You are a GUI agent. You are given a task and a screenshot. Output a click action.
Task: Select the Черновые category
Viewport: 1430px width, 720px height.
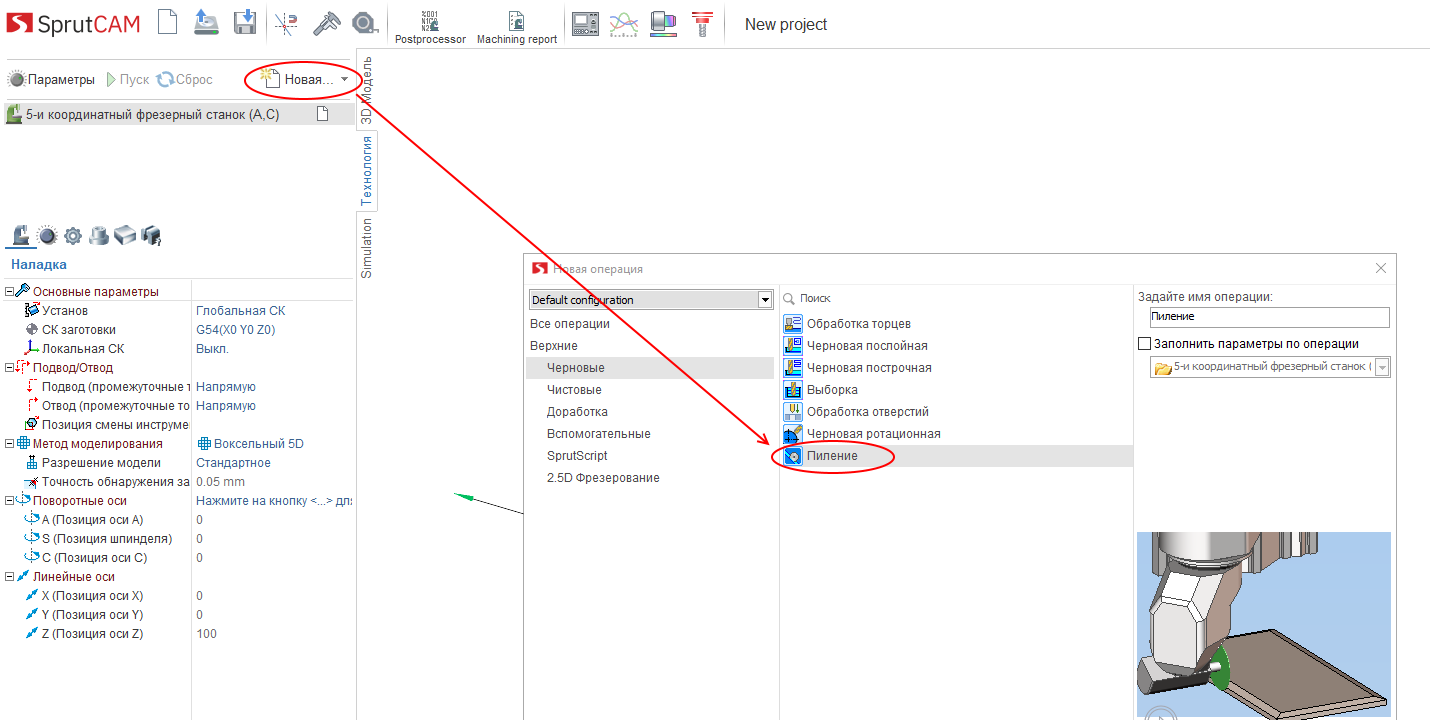(650, 368)
